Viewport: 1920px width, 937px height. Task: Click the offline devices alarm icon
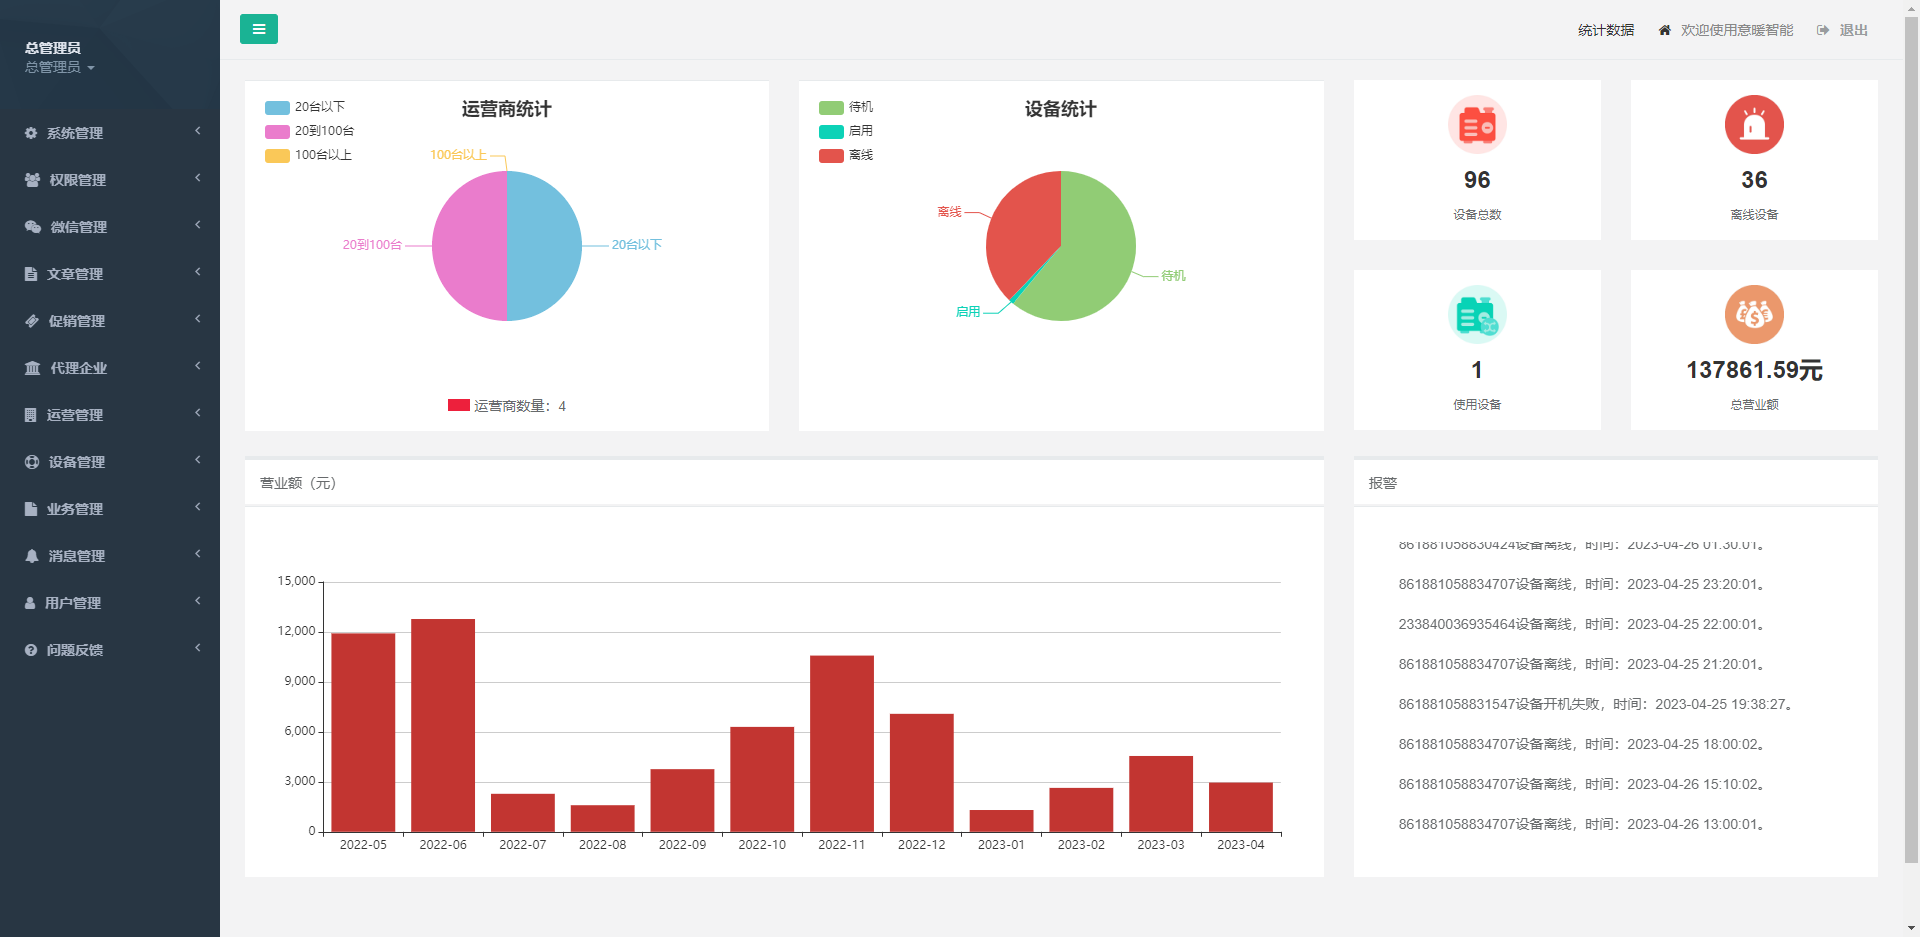tap(1753, 125)
